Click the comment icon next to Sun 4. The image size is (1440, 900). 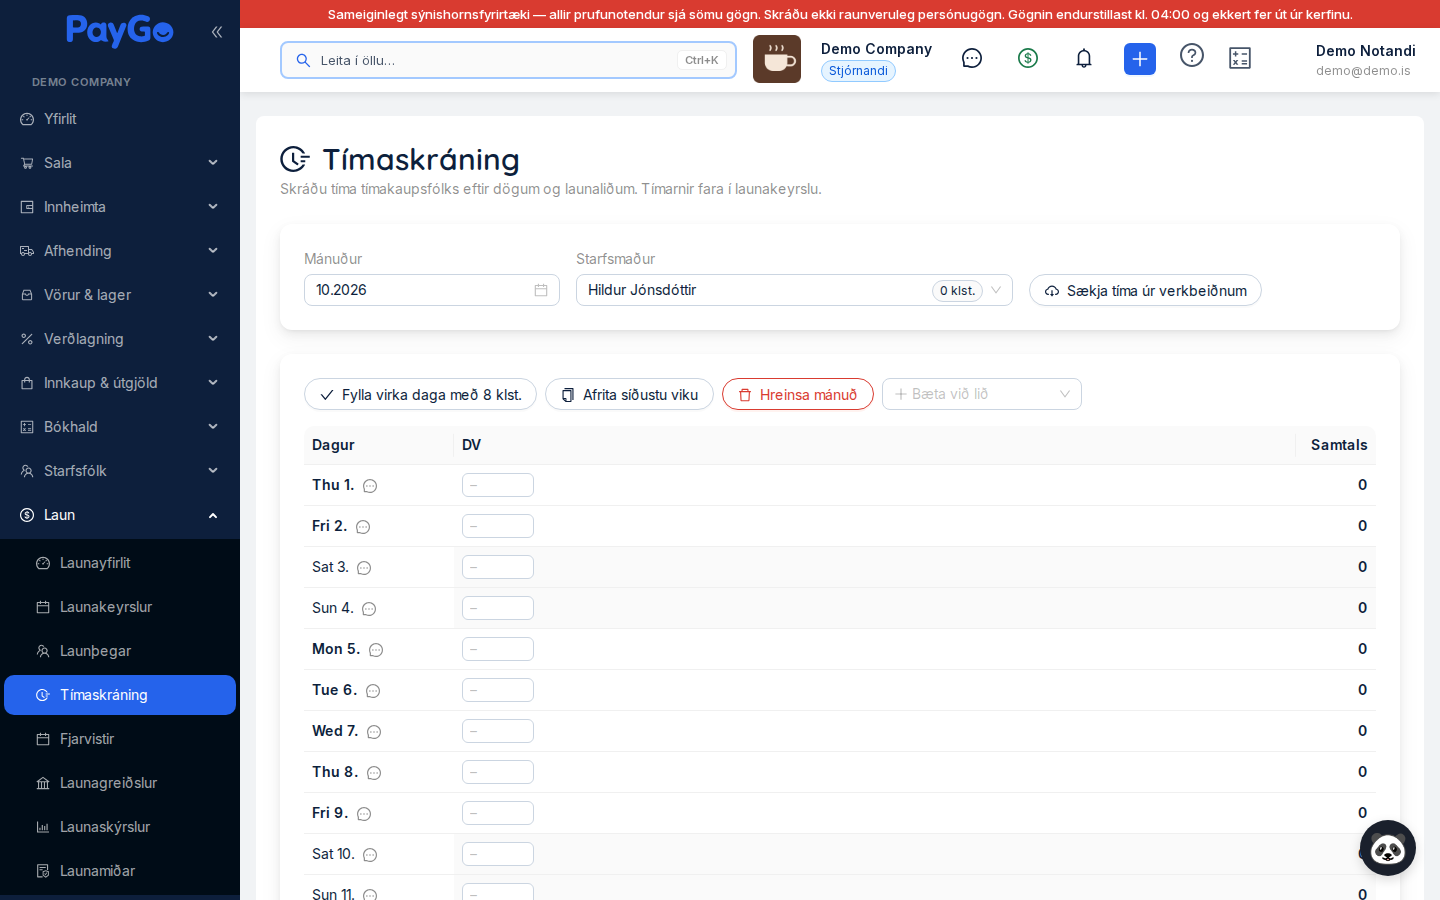(369, 609)
